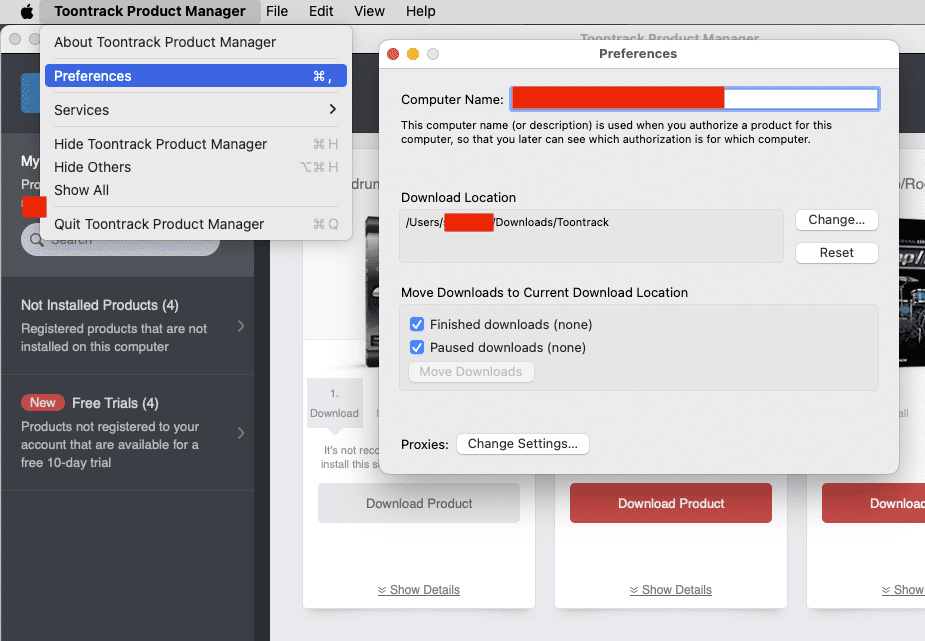Expand the Services submenu arrow
925x641 pixels.
(333, 110)
